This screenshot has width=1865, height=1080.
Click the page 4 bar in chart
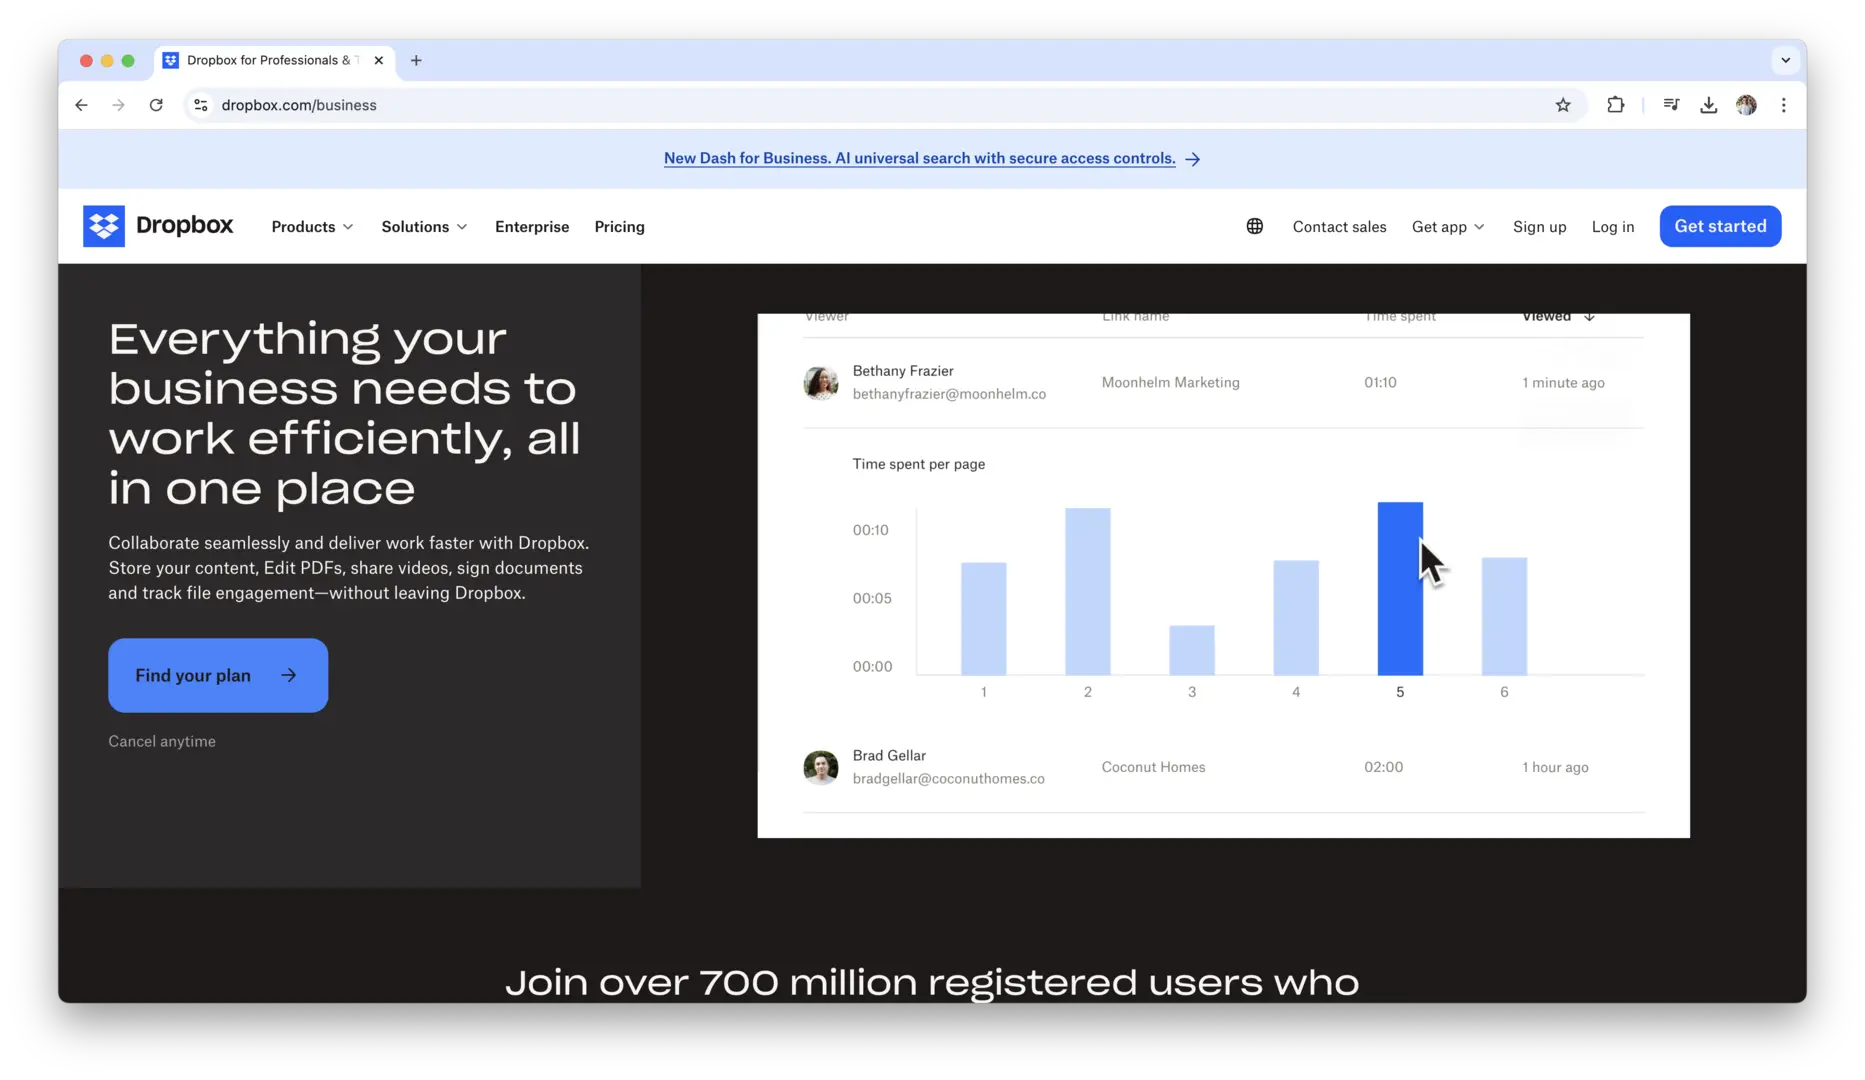[1296, 618]
